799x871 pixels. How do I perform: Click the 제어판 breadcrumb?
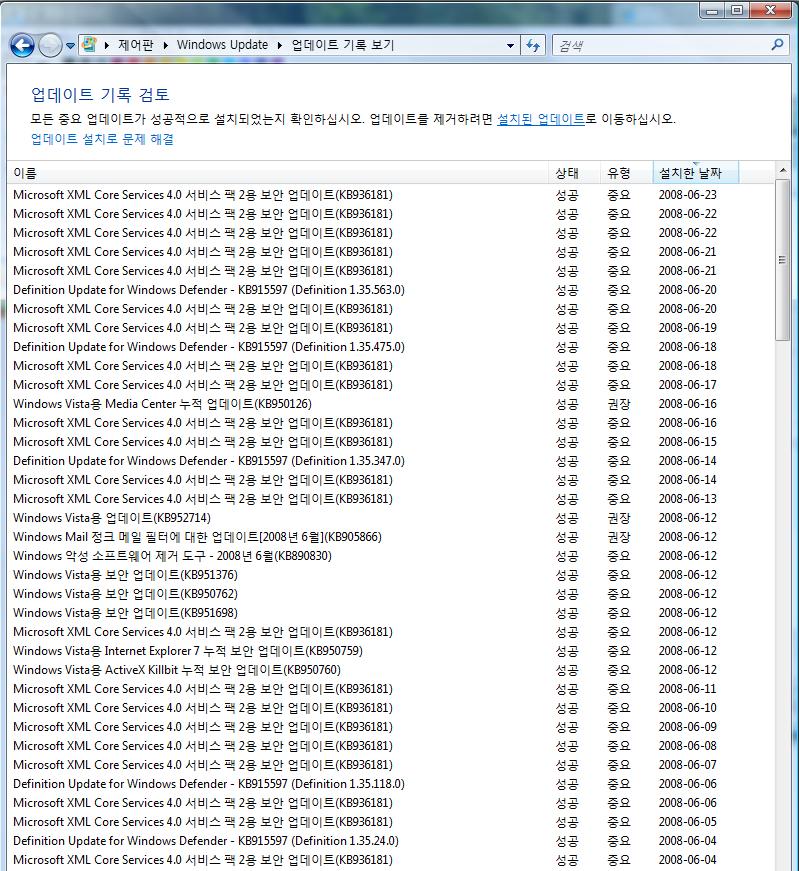pyautogui.click(x=136, y=45)
